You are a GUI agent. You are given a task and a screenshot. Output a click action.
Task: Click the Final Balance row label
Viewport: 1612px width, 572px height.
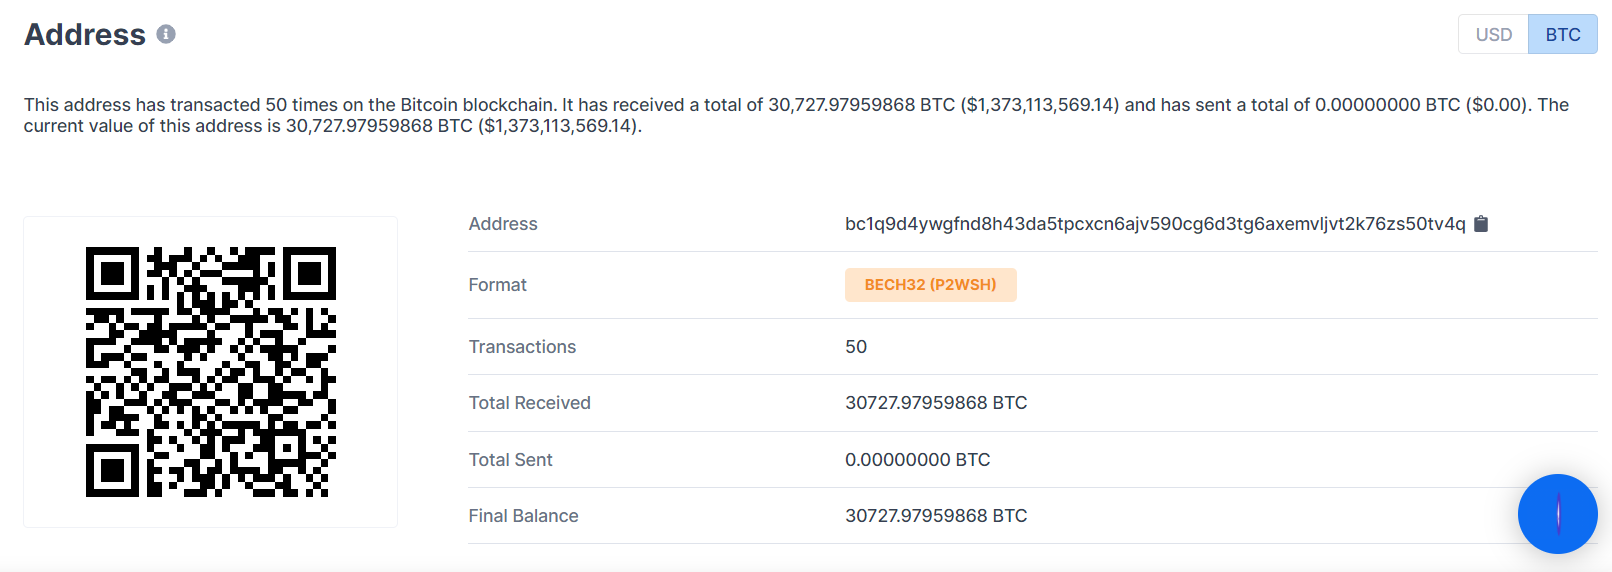coord(523,516)
